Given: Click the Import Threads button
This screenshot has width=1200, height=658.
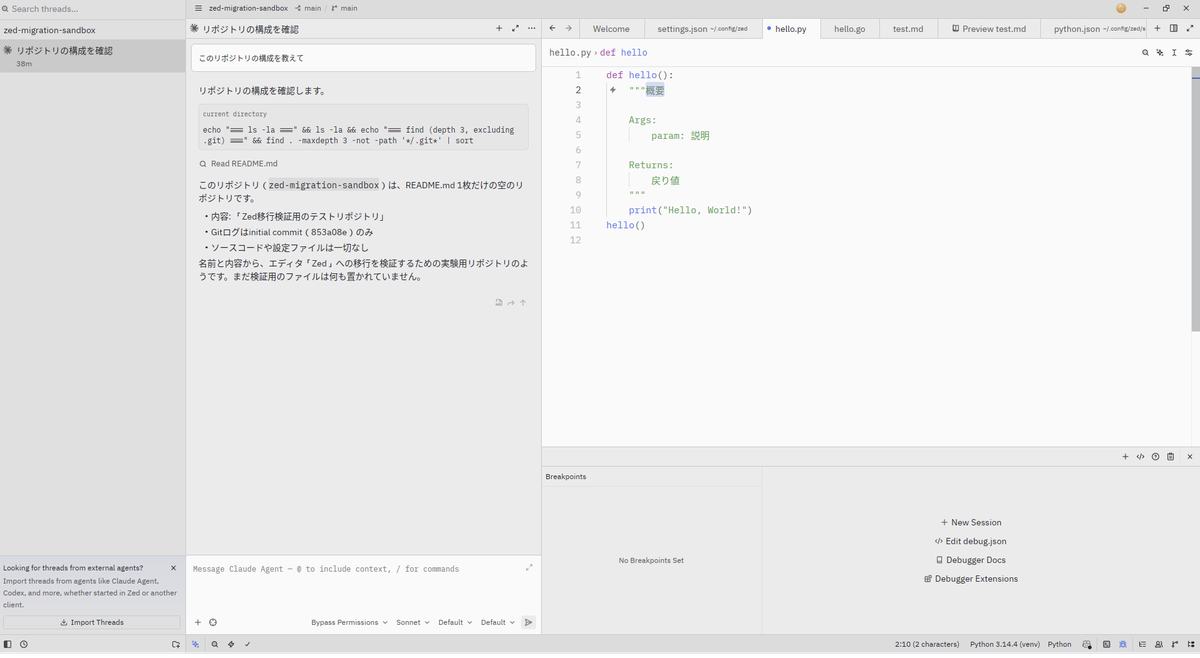Looking at the screenshot, I should coord(92,622).
